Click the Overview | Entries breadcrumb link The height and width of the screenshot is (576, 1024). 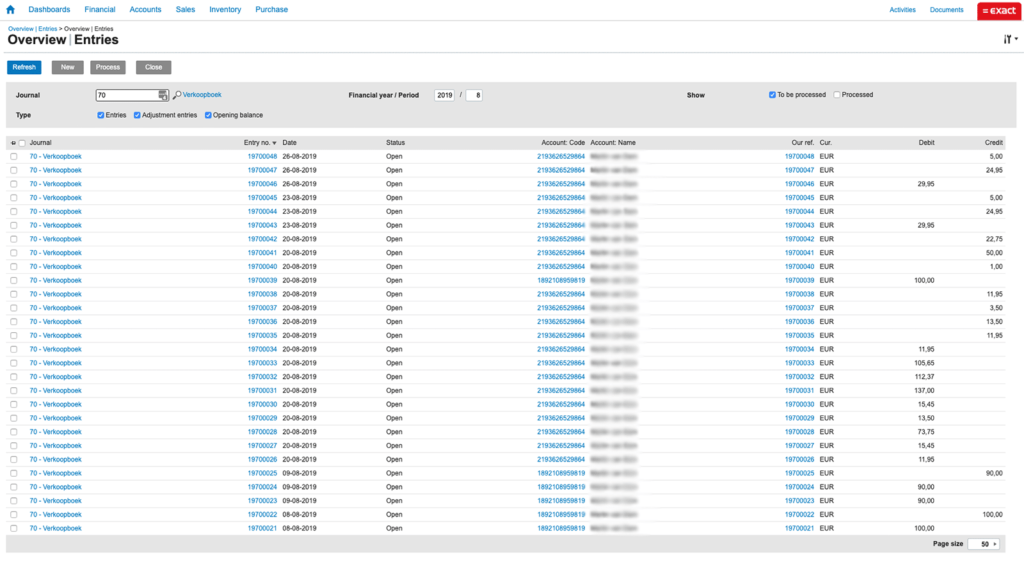(x=33, y=29)
